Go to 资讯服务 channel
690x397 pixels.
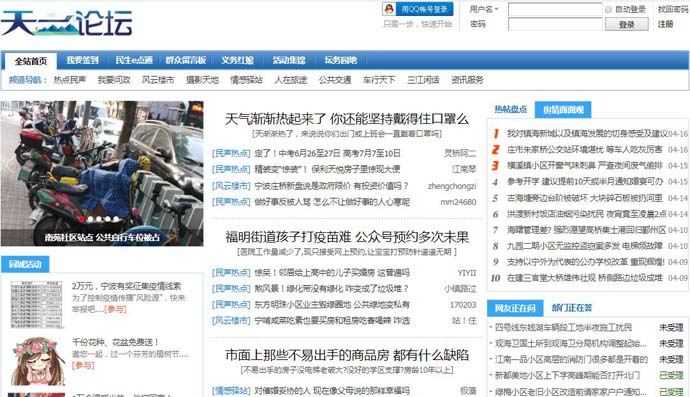coord(467,80)
